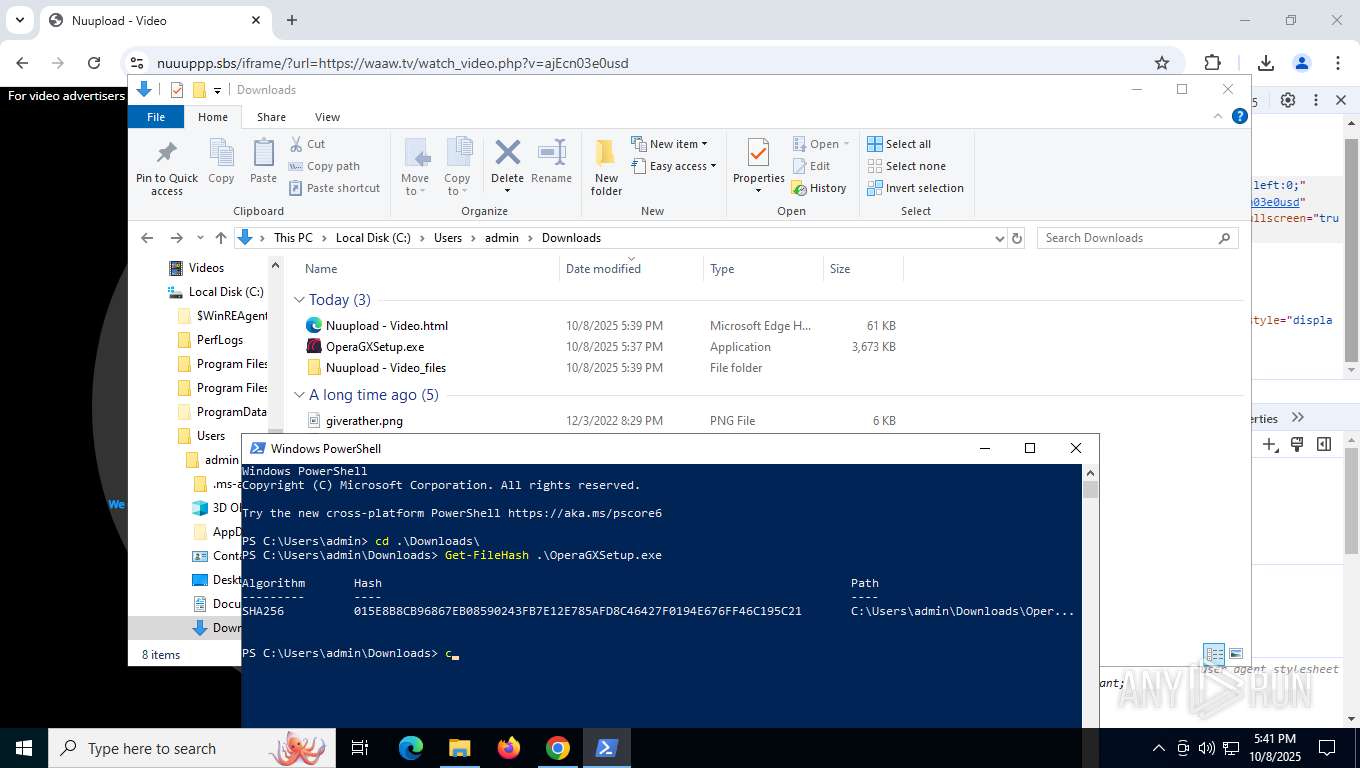Collapse A long time ago group
This screenshot has height=768, width=1360.
299,395
